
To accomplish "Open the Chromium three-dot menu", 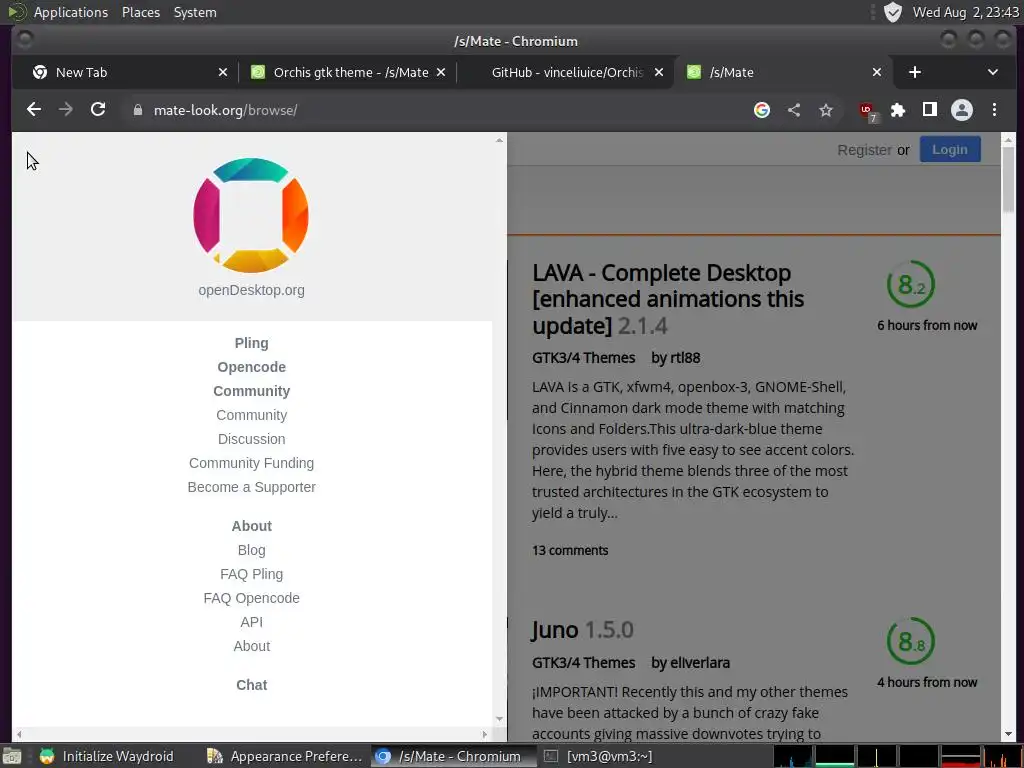I will click(994, 110).
